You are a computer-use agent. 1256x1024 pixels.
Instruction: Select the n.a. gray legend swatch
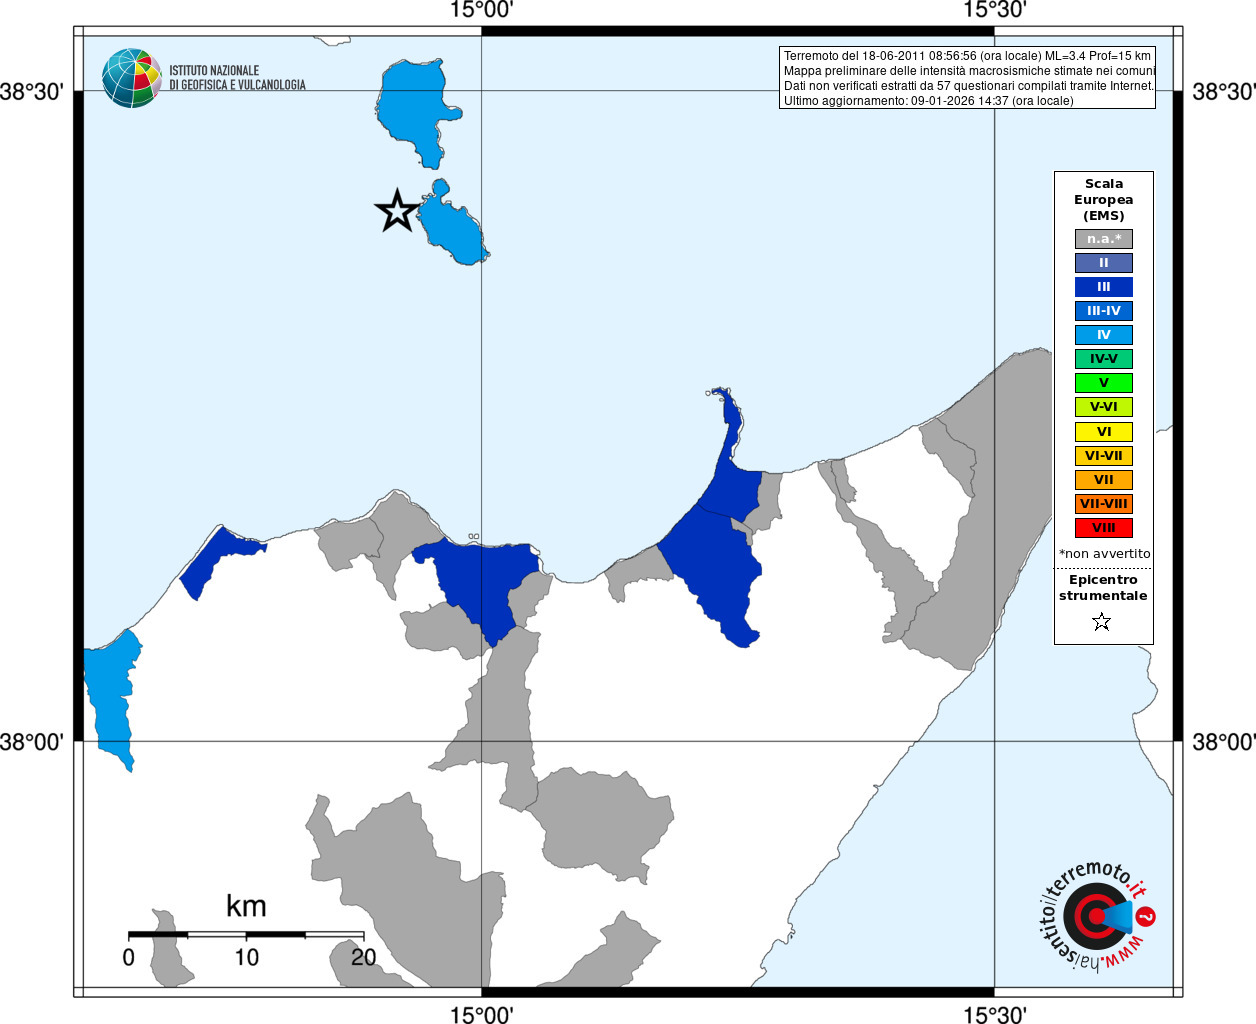pos(1104,239)
